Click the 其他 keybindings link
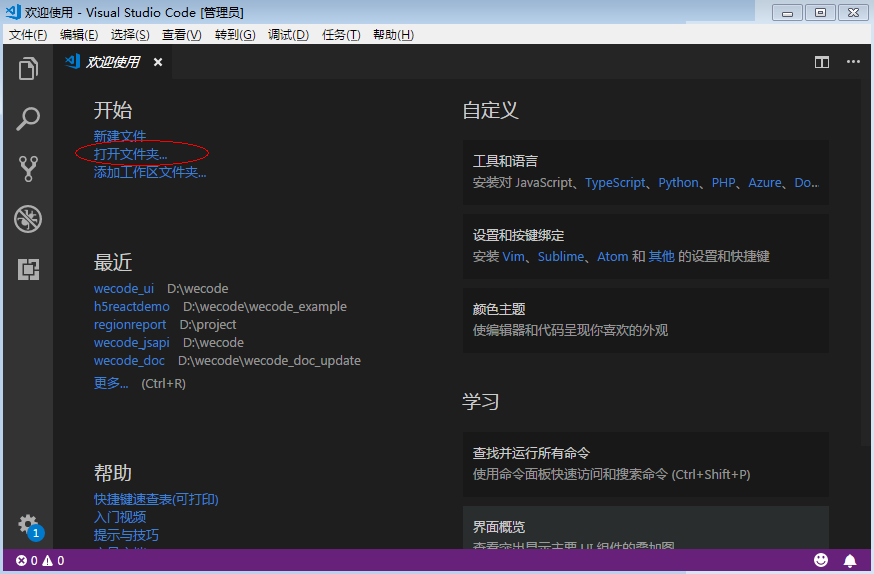Viewport: 874px width, 574px height. [x=661, y=256]
